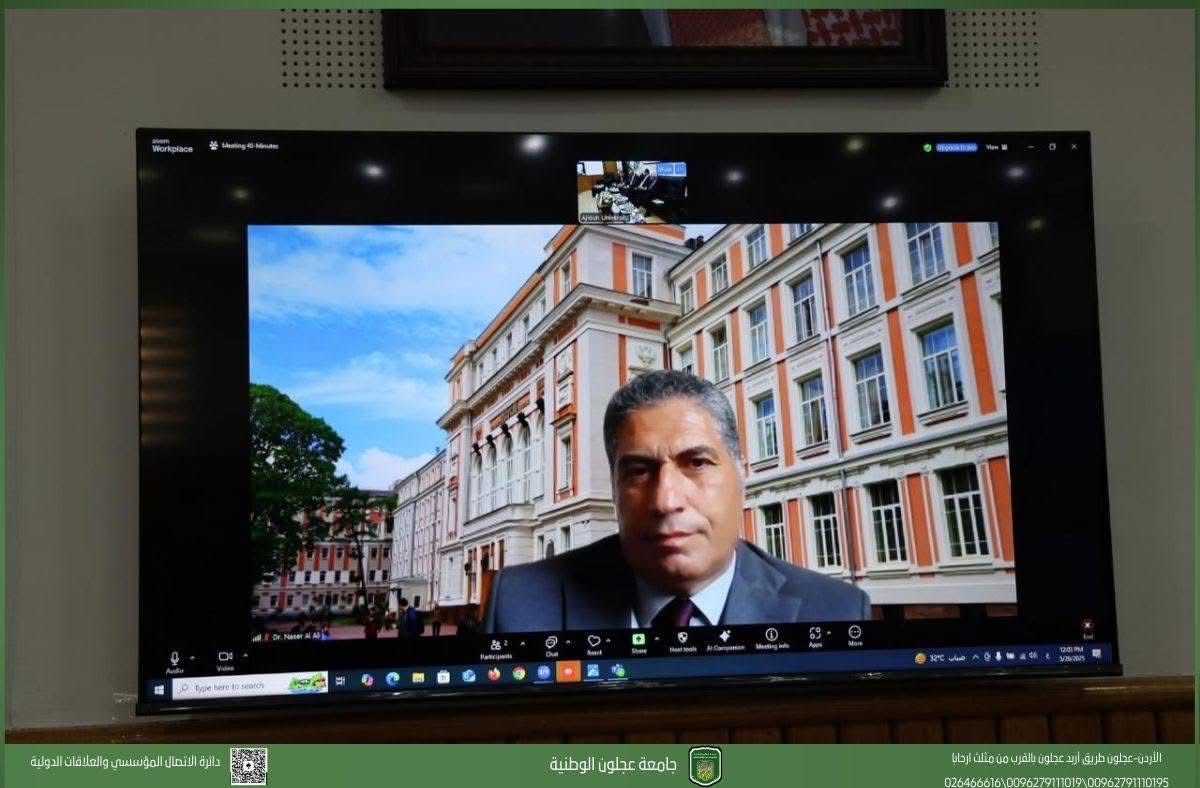Open the Chat panel
1200x788 pixels.
(x=551, y=642)
